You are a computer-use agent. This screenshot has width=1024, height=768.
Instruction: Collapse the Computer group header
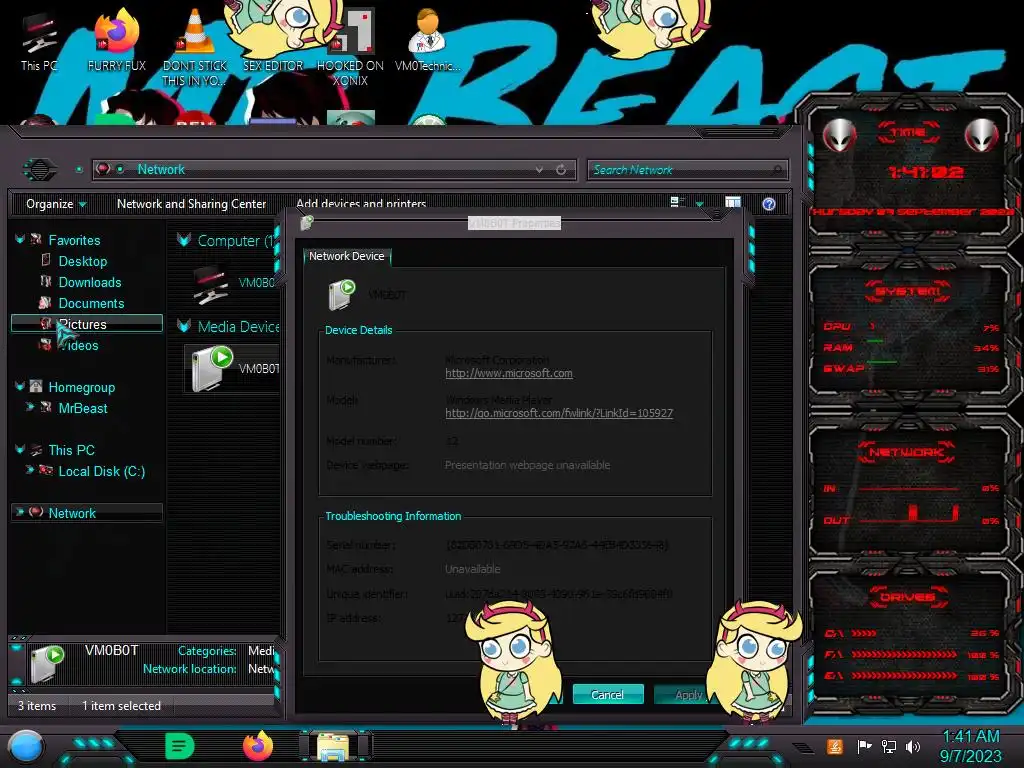184,240
